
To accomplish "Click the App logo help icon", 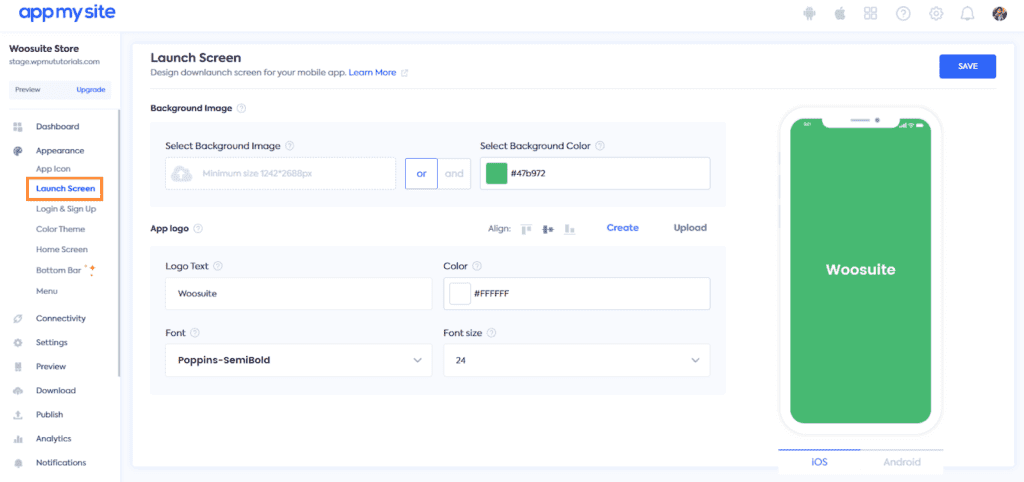I will (198, 229).
